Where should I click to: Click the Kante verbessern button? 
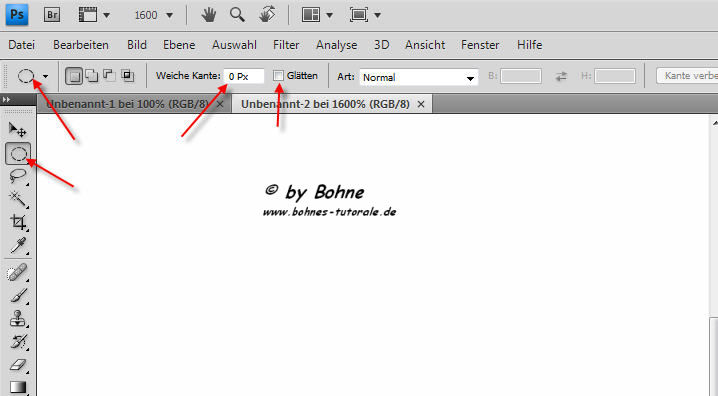687,76
